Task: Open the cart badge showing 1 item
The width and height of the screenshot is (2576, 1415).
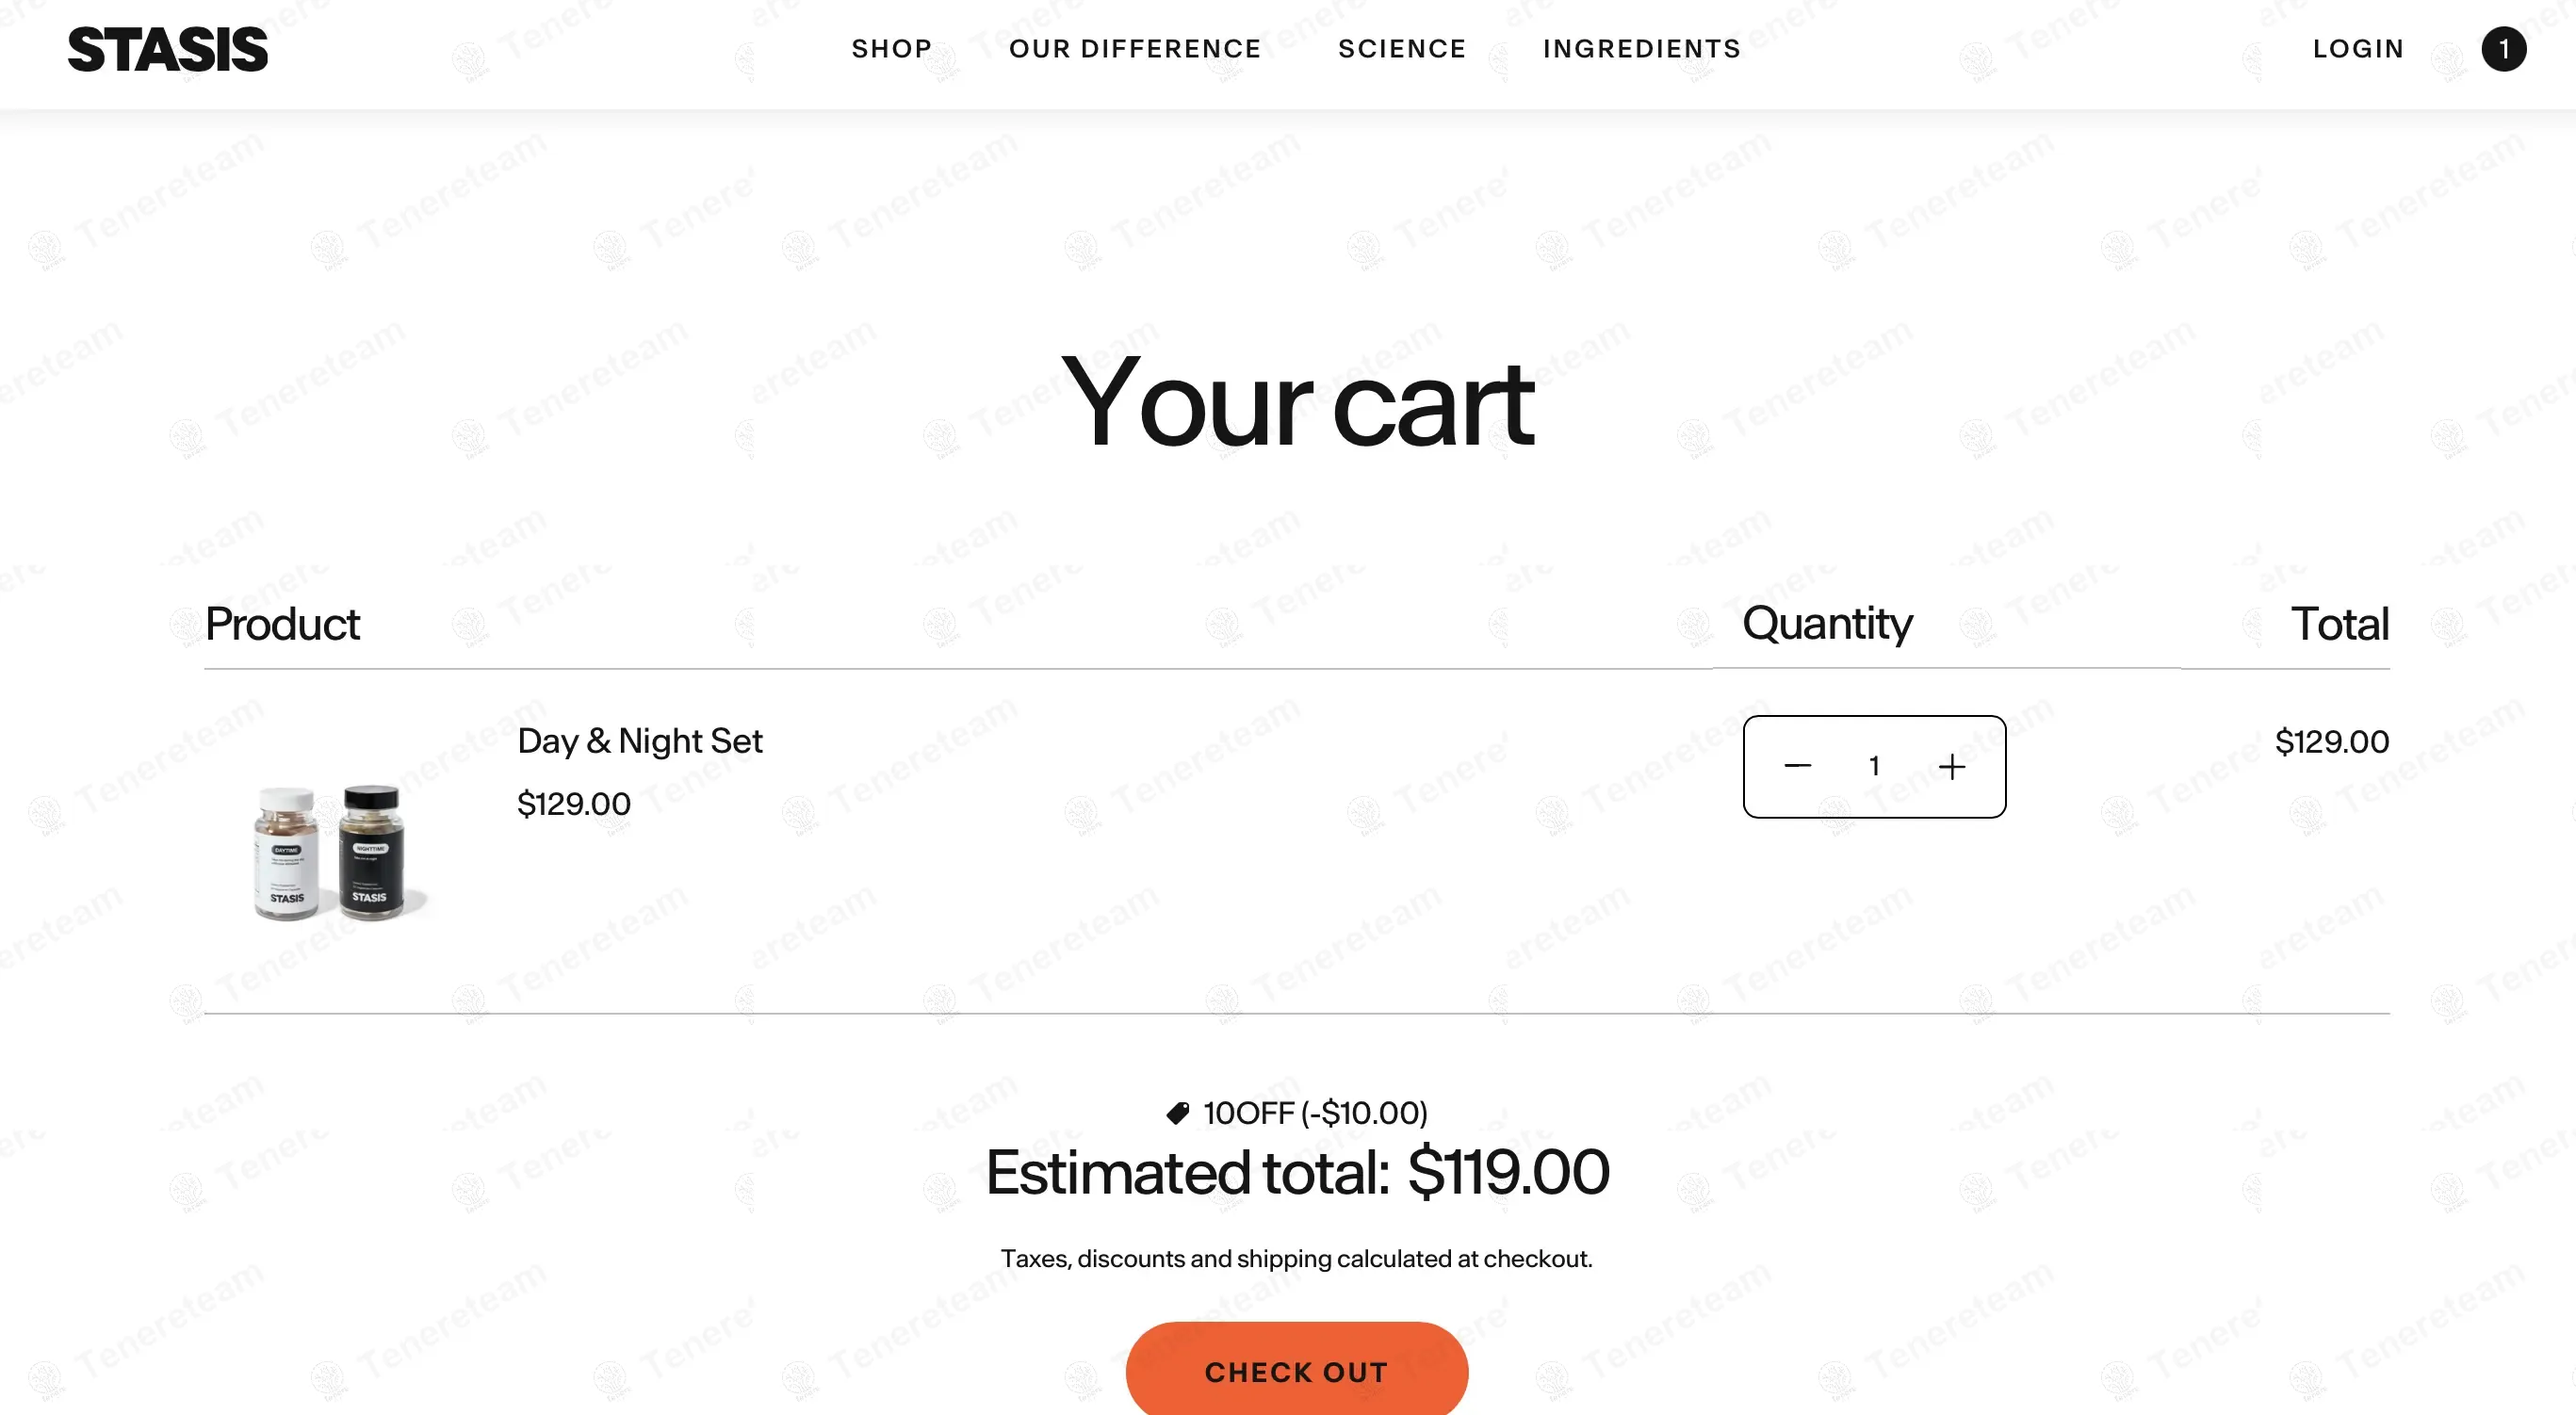Action: pos(2503,49)
